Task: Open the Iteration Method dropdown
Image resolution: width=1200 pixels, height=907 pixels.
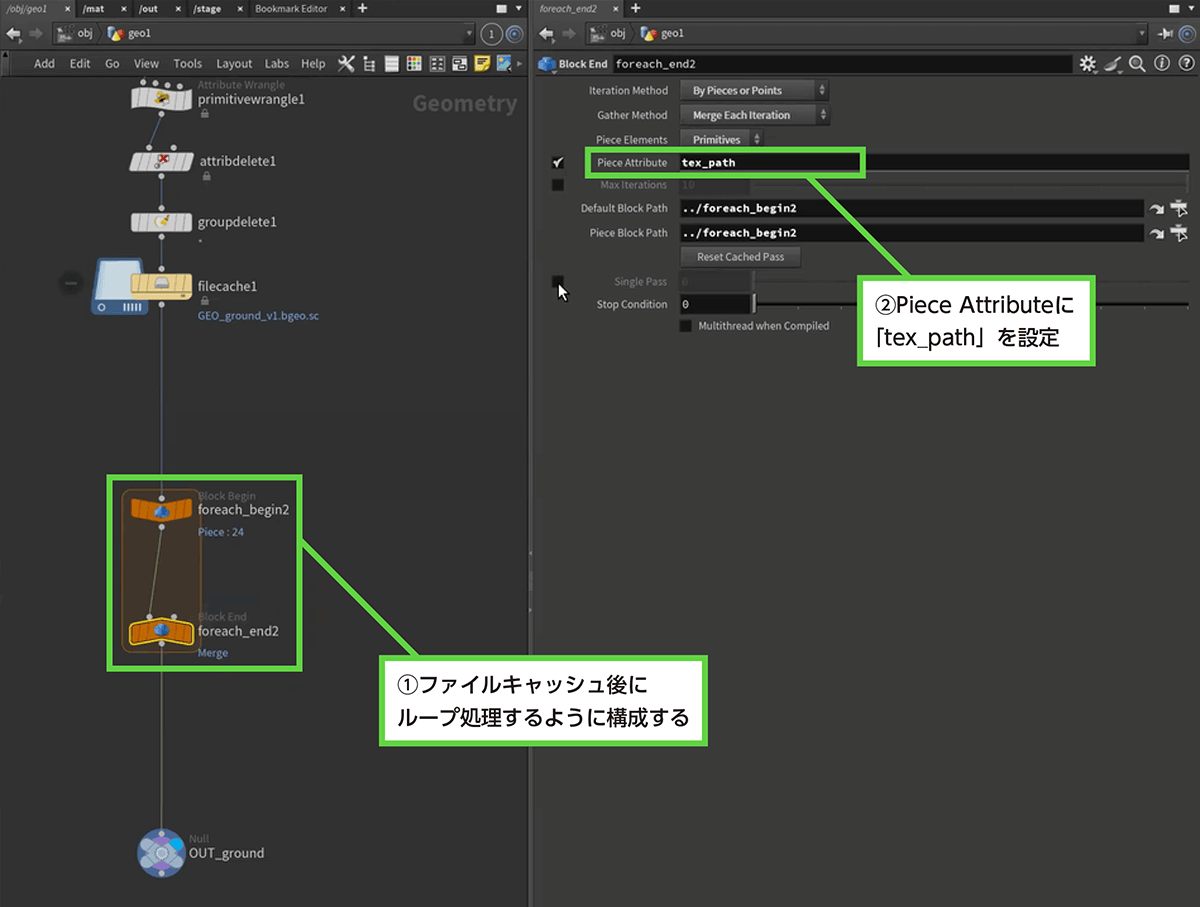Action: click(x=754, y=91)
